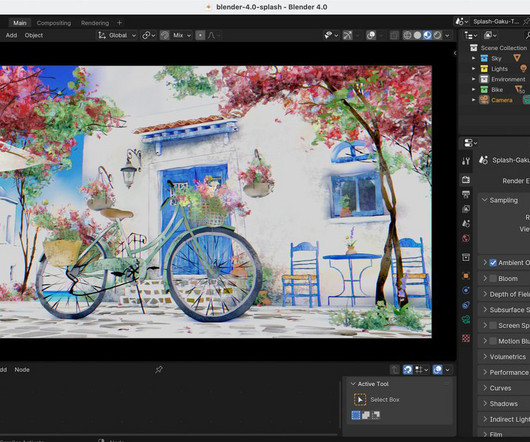Click the node editor parent node tree icon

coord(394,370)
